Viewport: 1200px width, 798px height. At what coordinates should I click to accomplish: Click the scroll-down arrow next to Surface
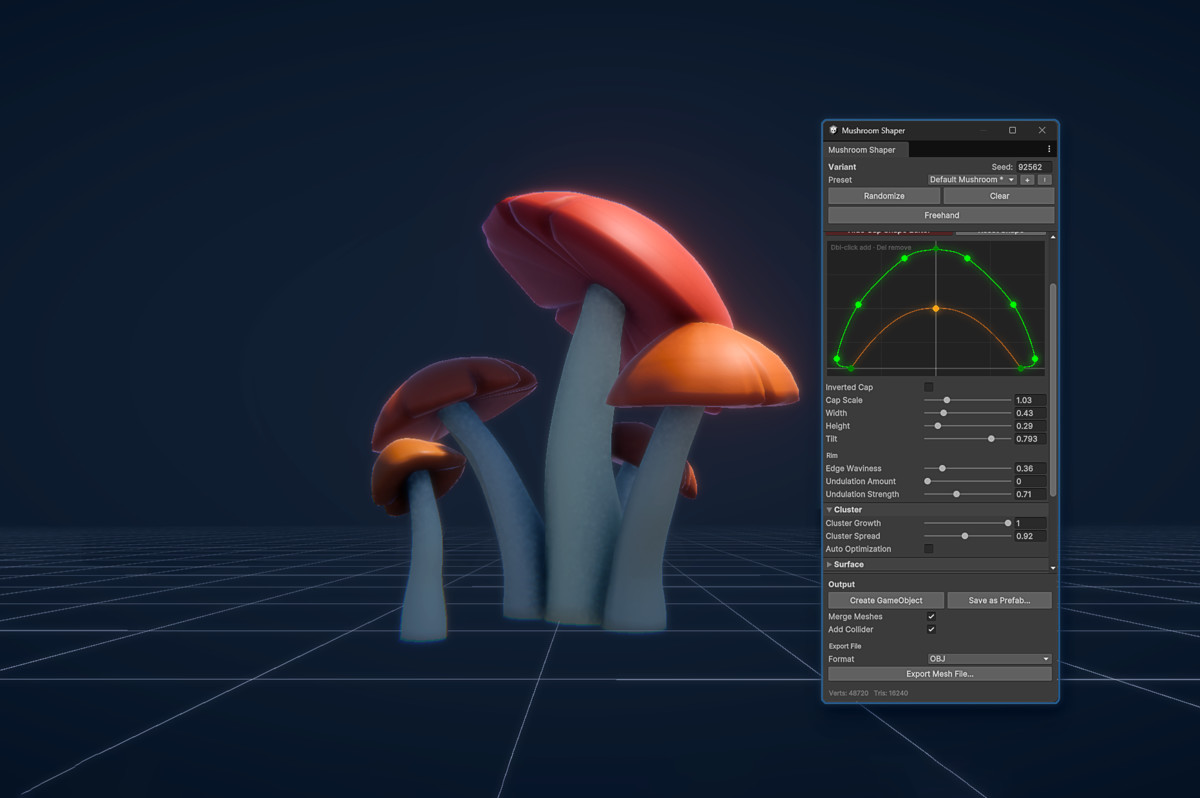click(1052, 567)
